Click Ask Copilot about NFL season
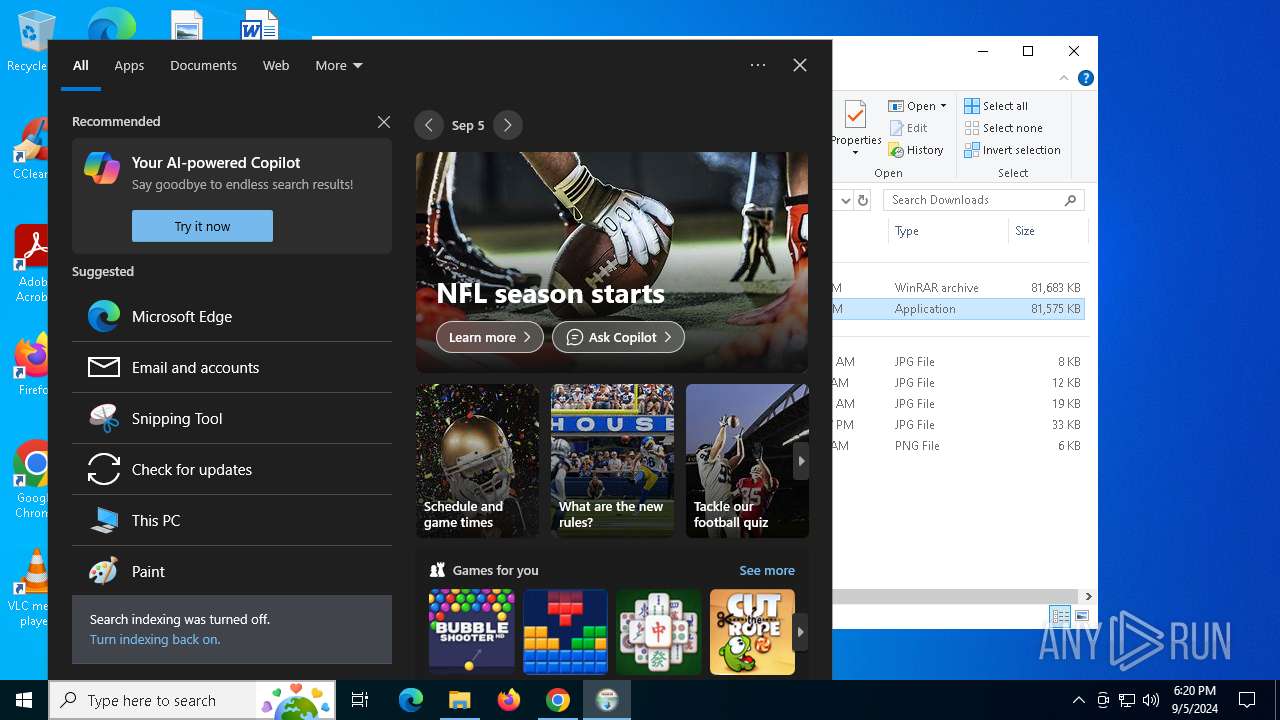Screen dimensions: 1280x720 tap(618, 337)
